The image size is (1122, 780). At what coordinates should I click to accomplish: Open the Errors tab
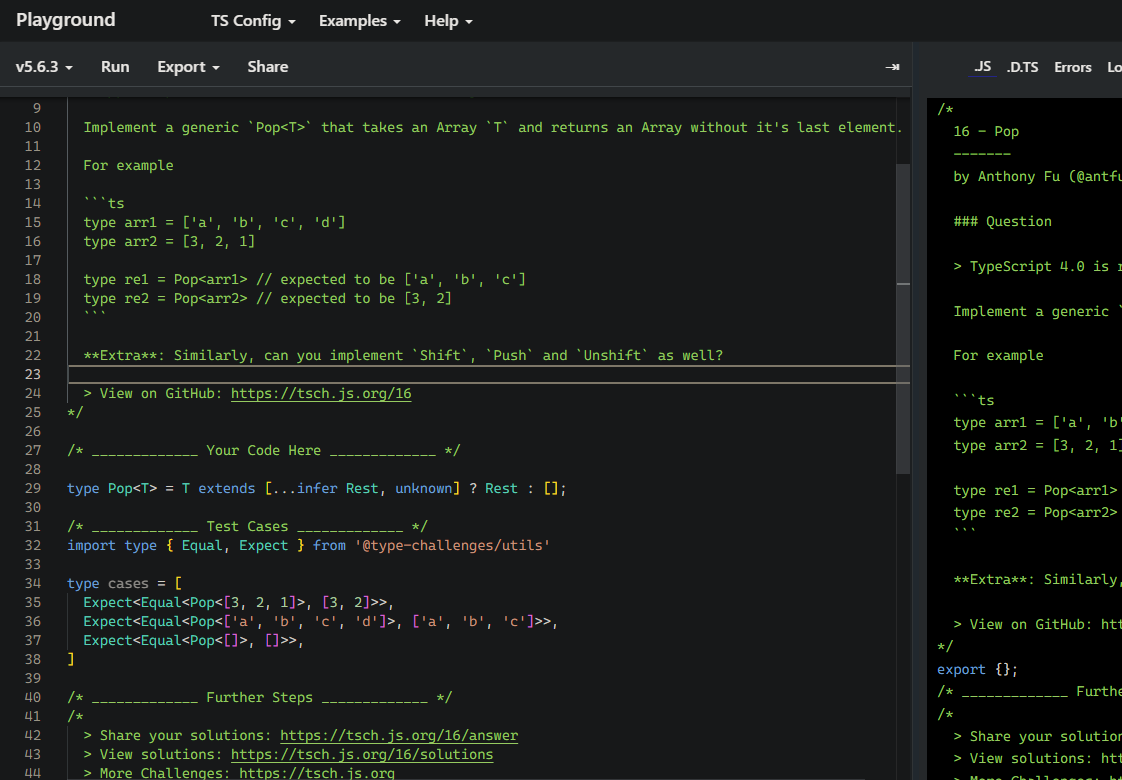point(1072,67)
